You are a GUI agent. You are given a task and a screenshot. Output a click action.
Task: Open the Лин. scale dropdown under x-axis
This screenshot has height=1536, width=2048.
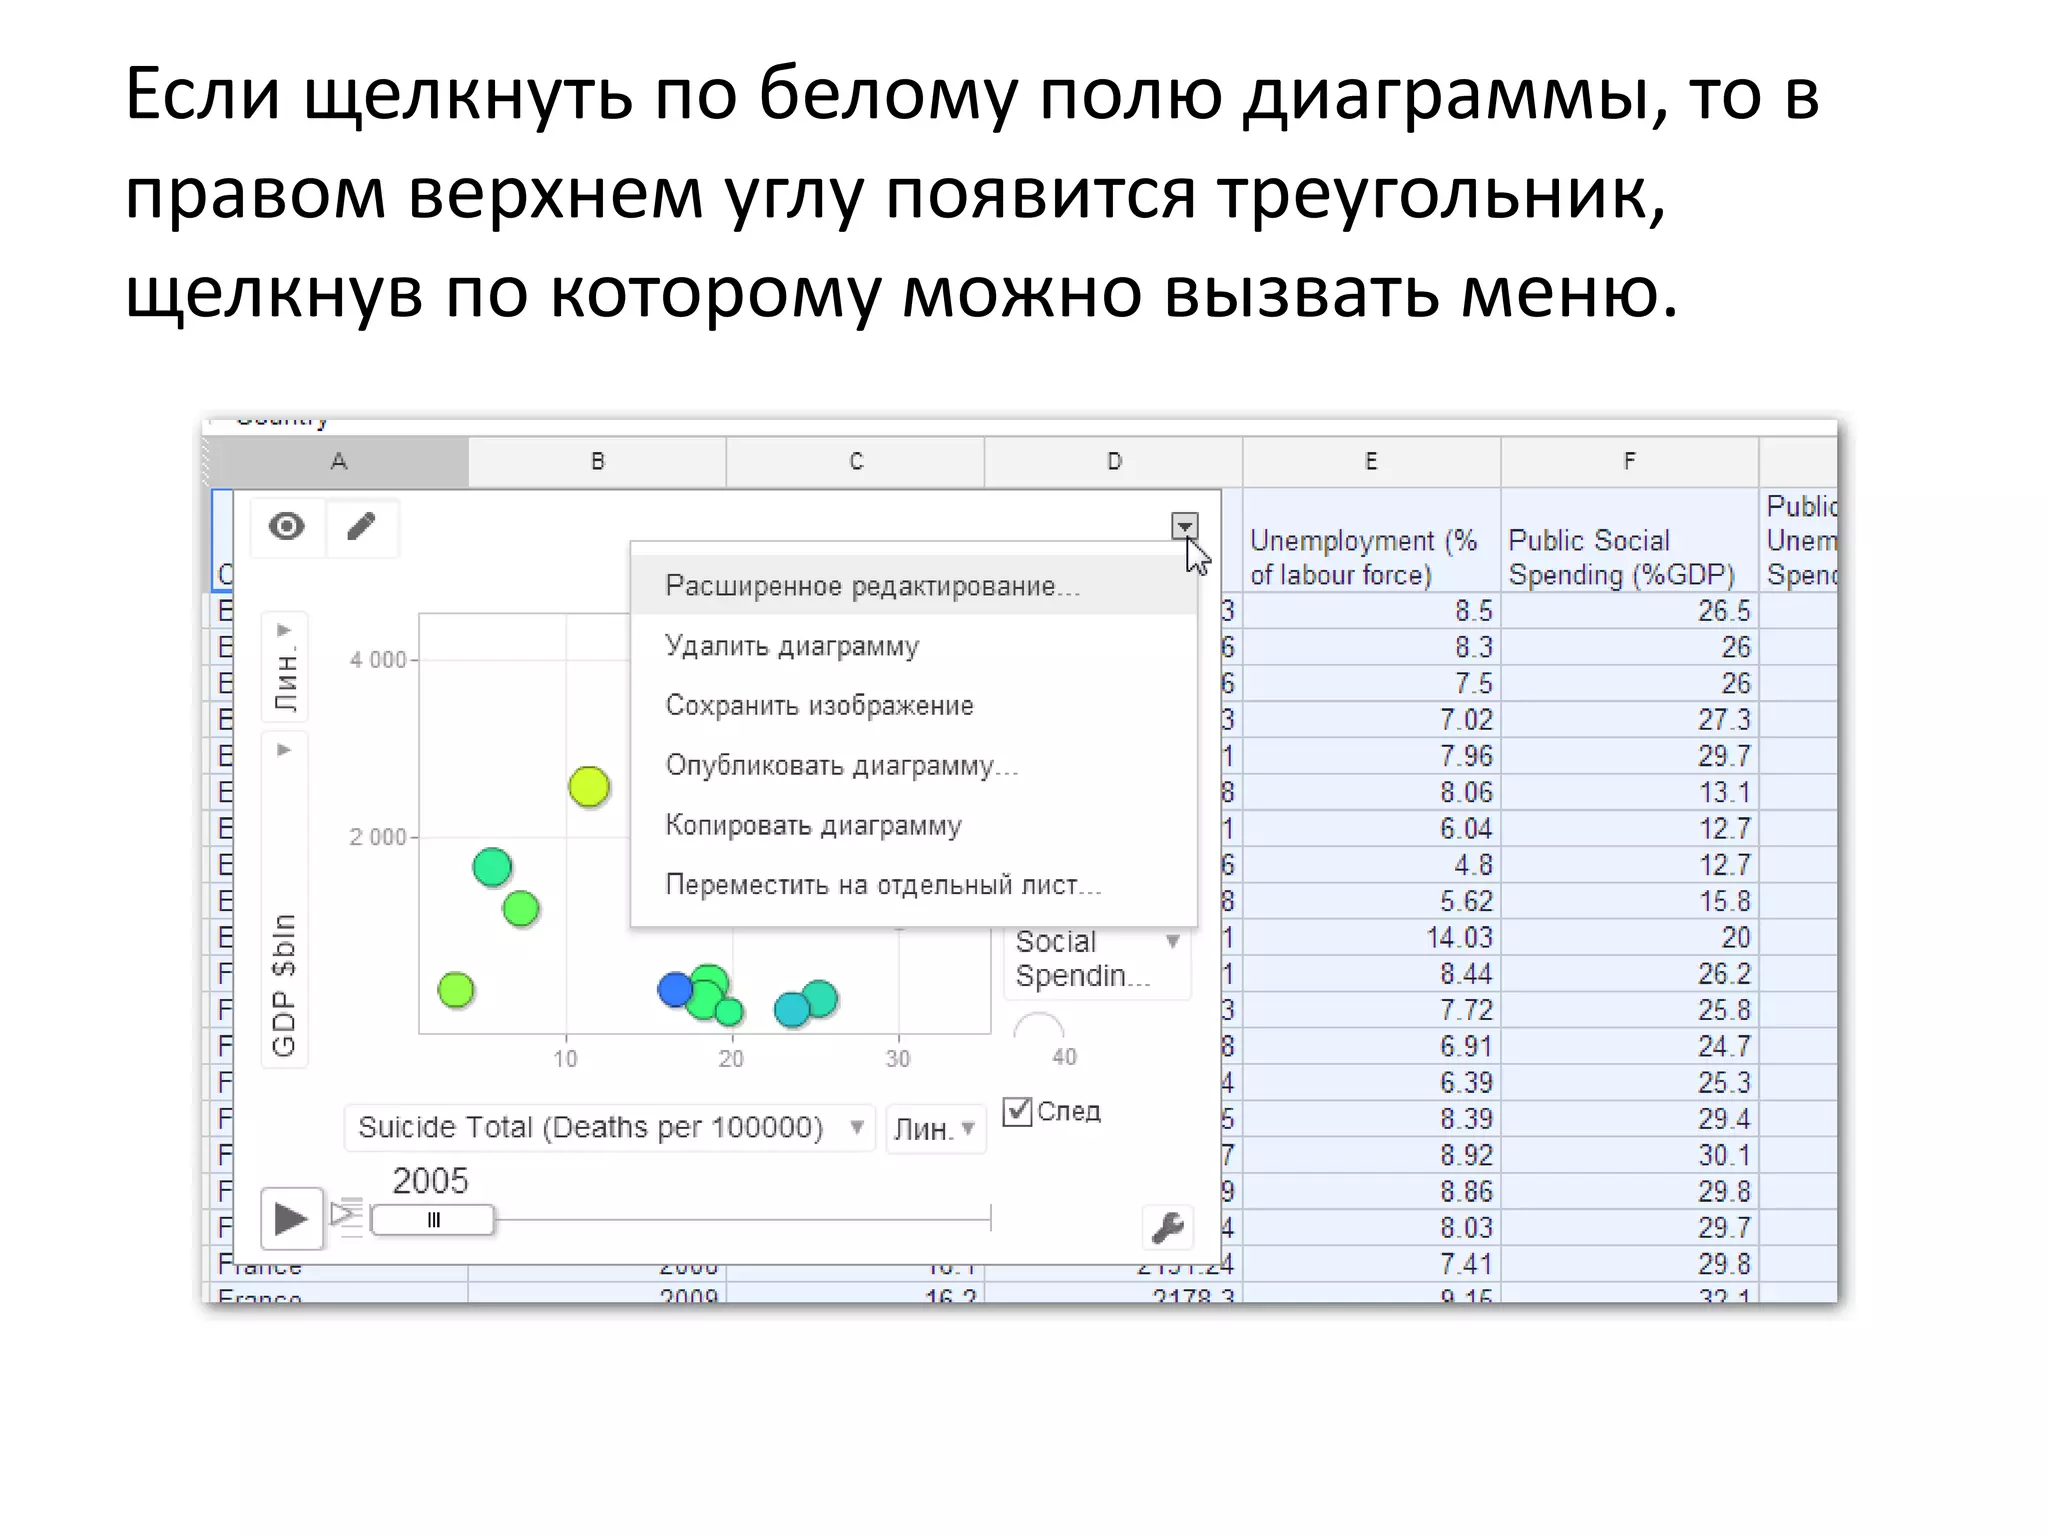pyautogui.click(x=935, y=1129)
